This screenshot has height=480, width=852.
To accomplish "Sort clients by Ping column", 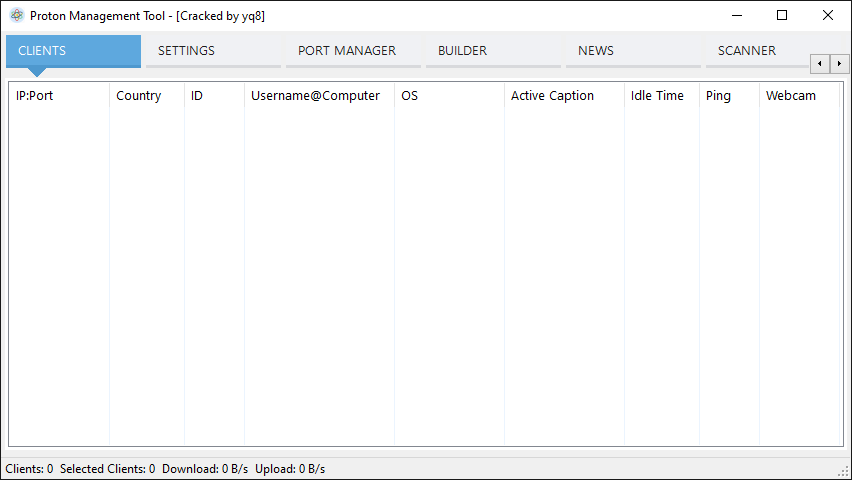I will coord(718,96).
